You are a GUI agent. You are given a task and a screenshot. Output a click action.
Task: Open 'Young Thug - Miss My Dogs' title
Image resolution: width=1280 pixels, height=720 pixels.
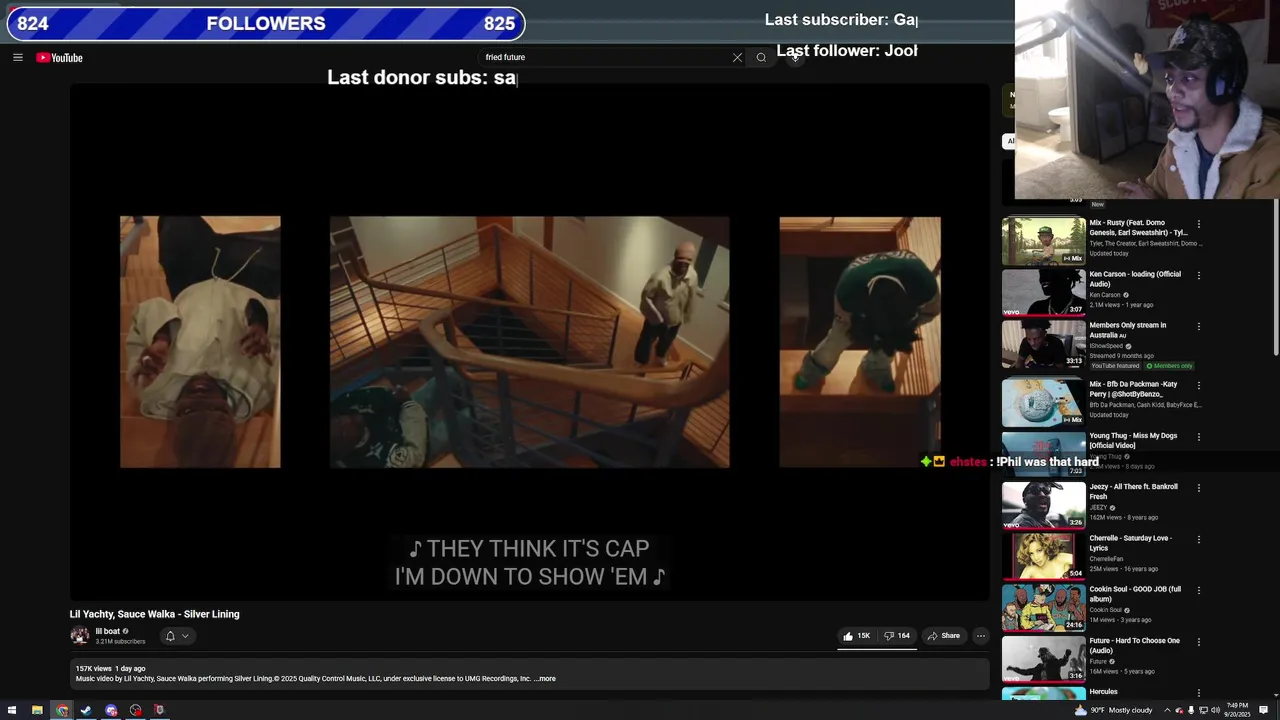pyautogui.click(x=1133, y=440)
